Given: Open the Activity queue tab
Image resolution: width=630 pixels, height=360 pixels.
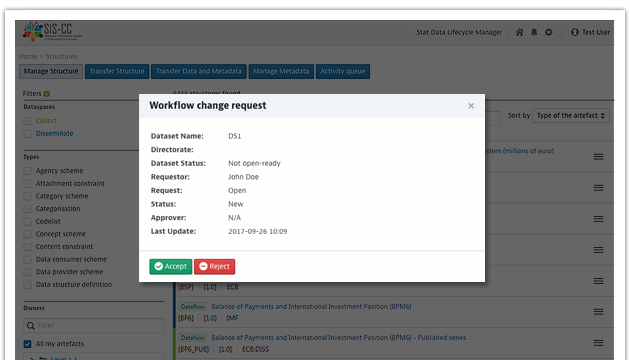Looking at the screenshot, I should click(343, 71).
